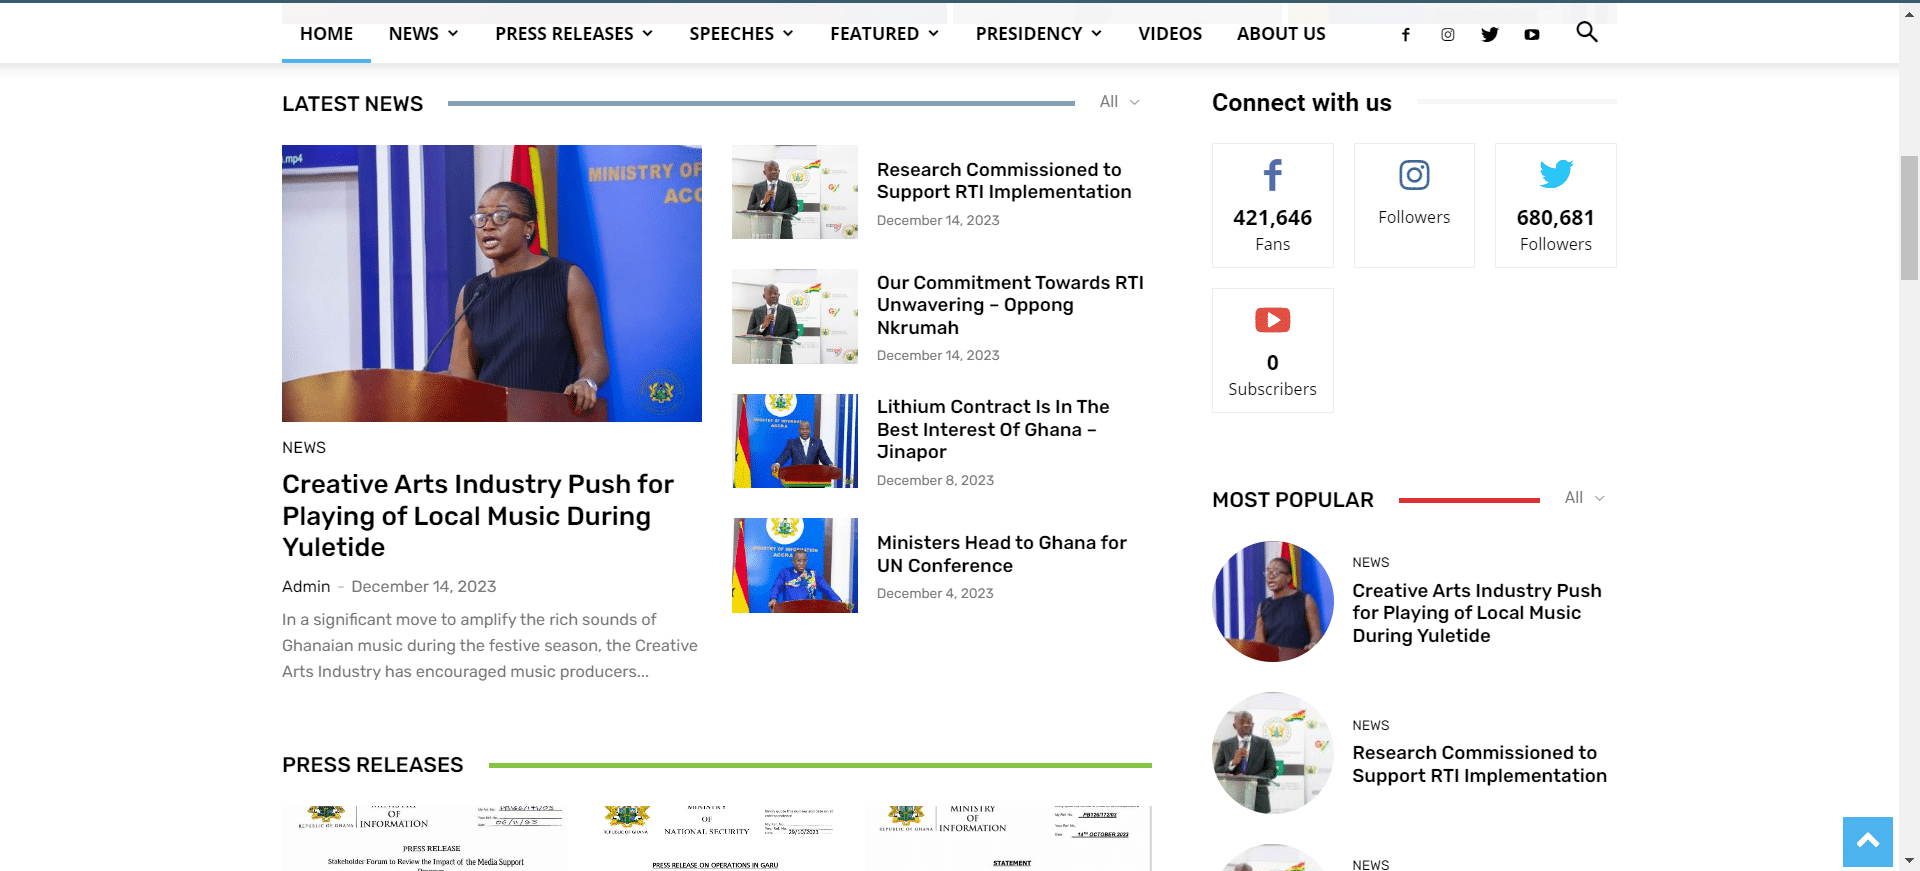Select the Twitter 680,681 Followers box

[x=1555, y=205]
